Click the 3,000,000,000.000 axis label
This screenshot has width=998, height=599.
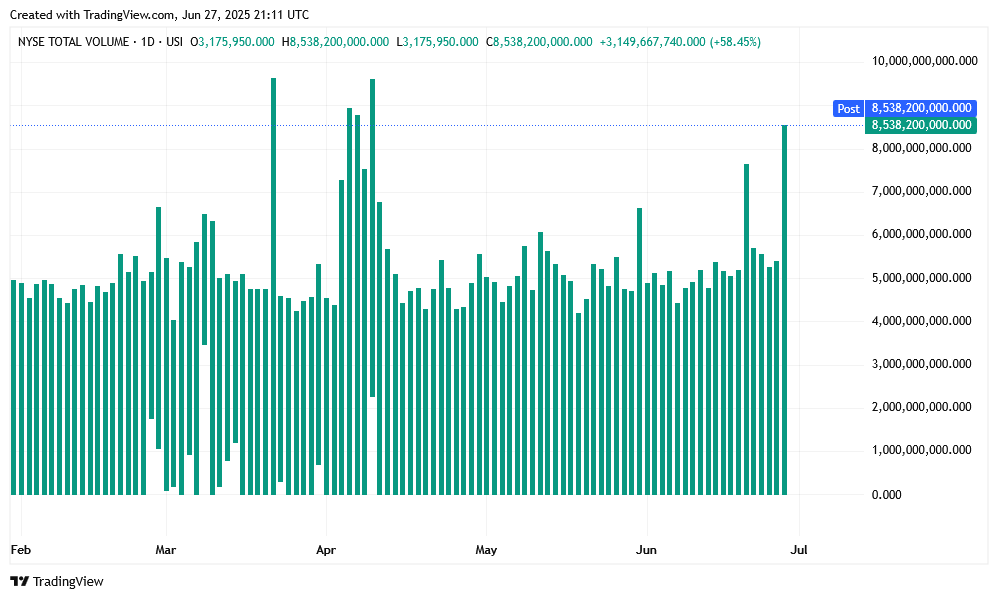921,364
